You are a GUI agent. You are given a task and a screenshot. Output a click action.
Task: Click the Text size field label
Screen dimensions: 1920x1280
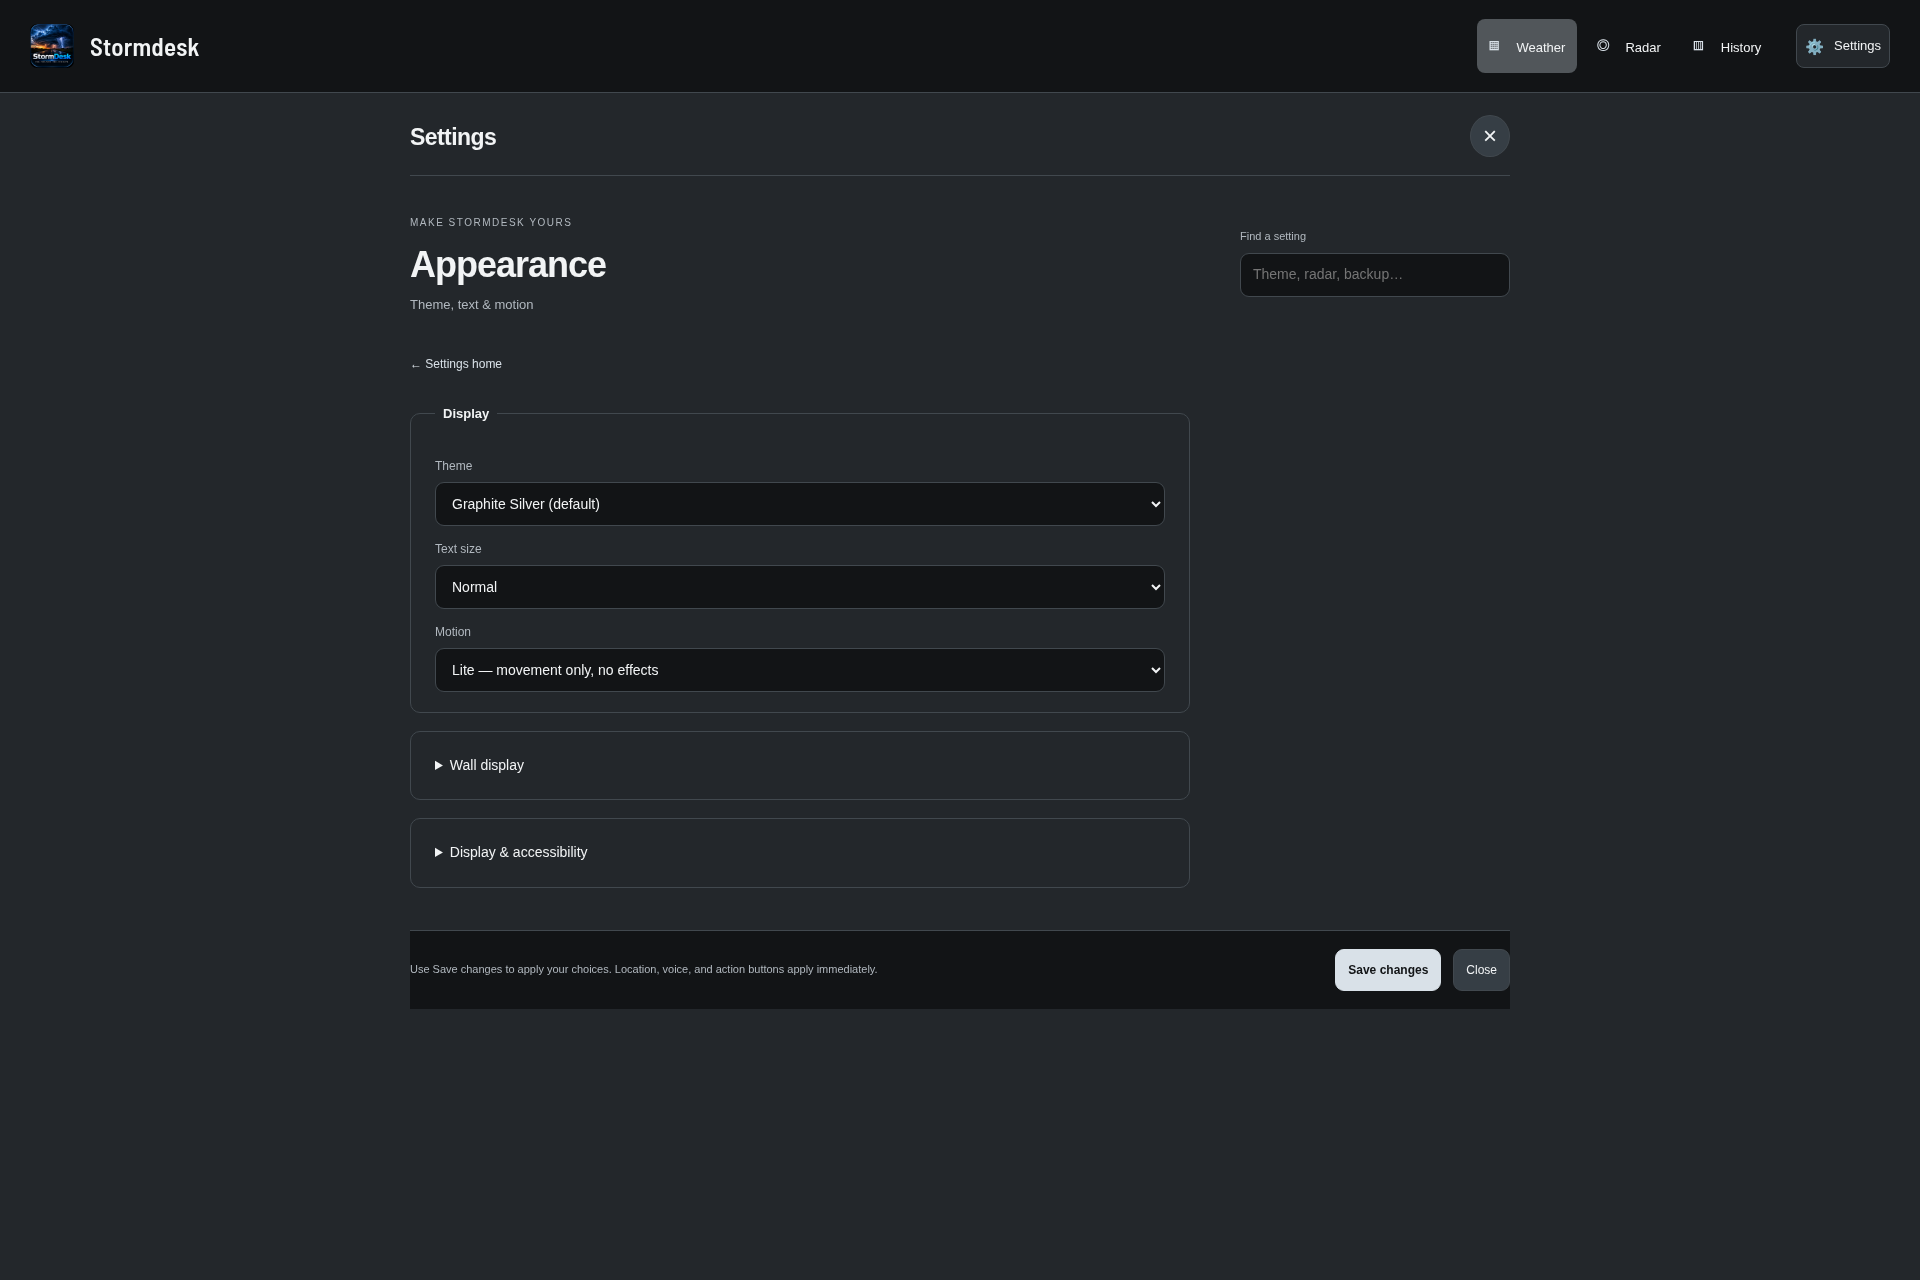point(458,549)
